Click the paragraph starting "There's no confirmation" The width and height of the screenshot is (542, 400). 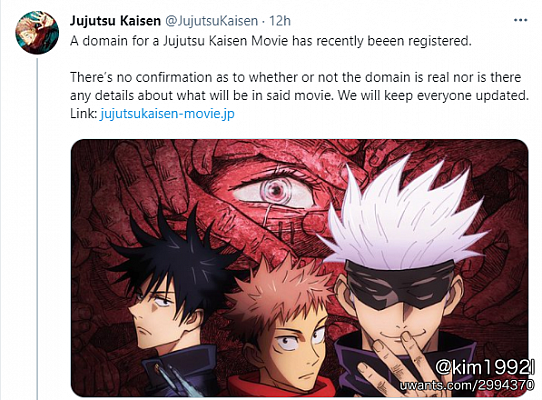click(x=299, y=86)
